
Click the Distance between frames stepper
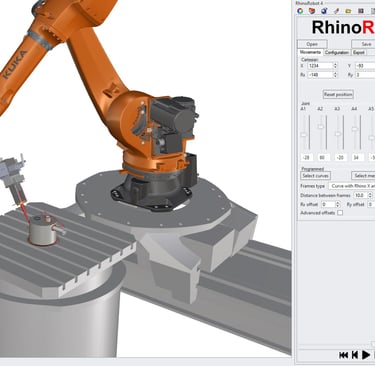click(x=370, y=195)
